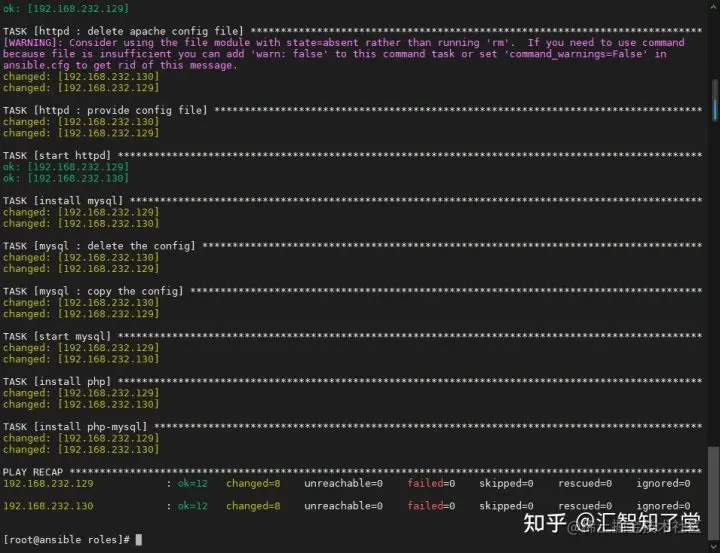Select changed 192.168.232.129 under start mysql

(81, 348)
